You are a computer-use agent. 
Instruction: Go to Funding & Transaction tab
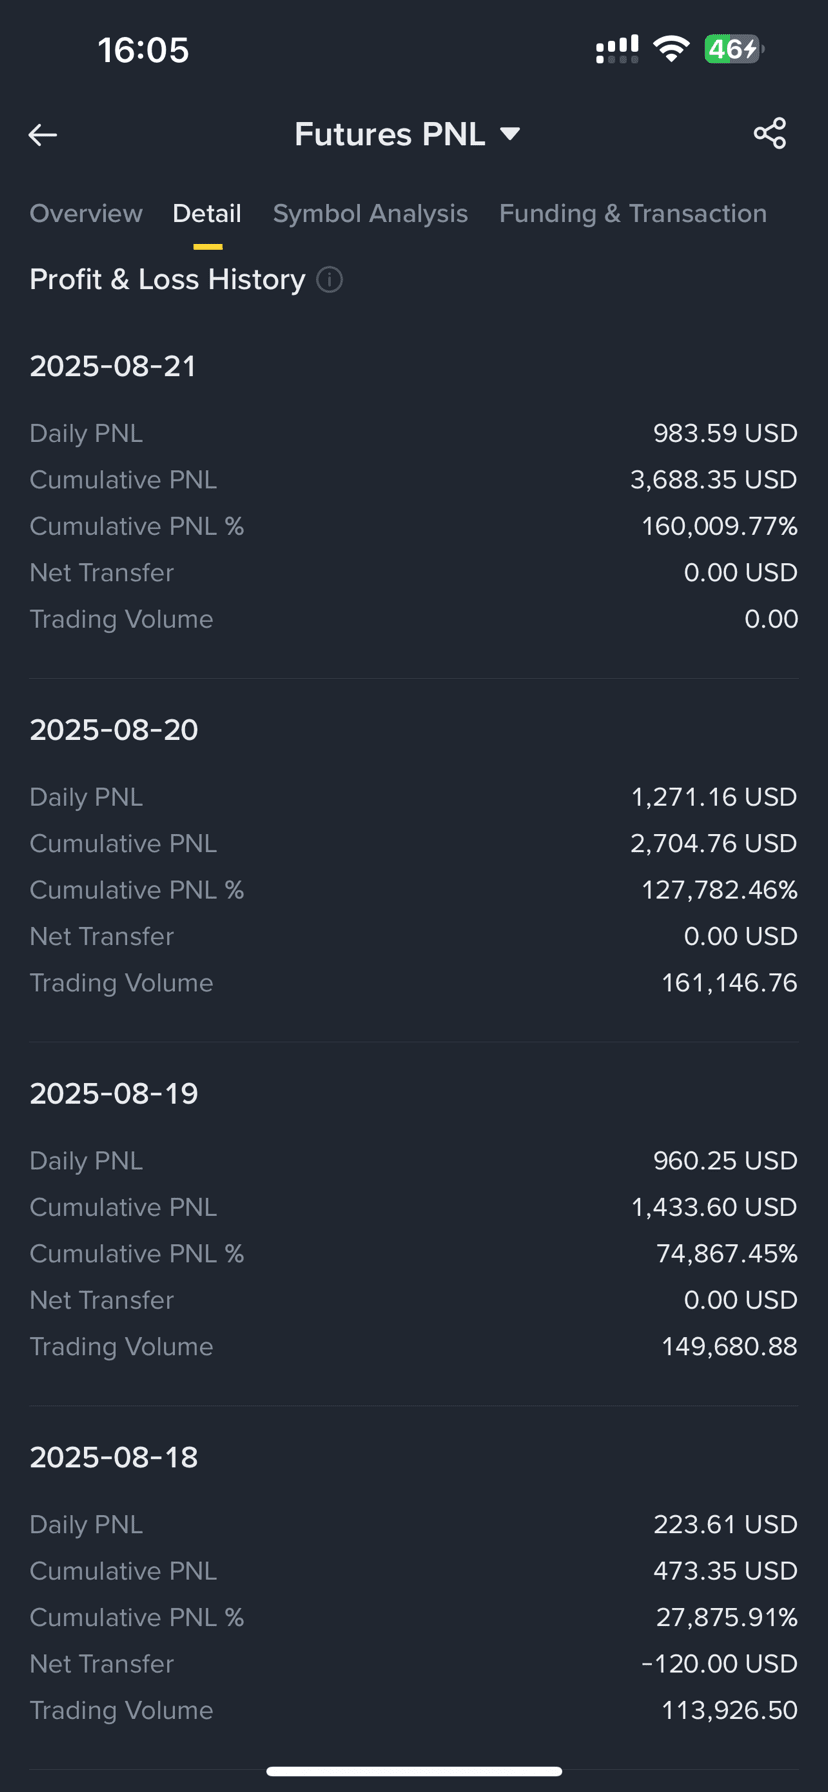(633, 213)
